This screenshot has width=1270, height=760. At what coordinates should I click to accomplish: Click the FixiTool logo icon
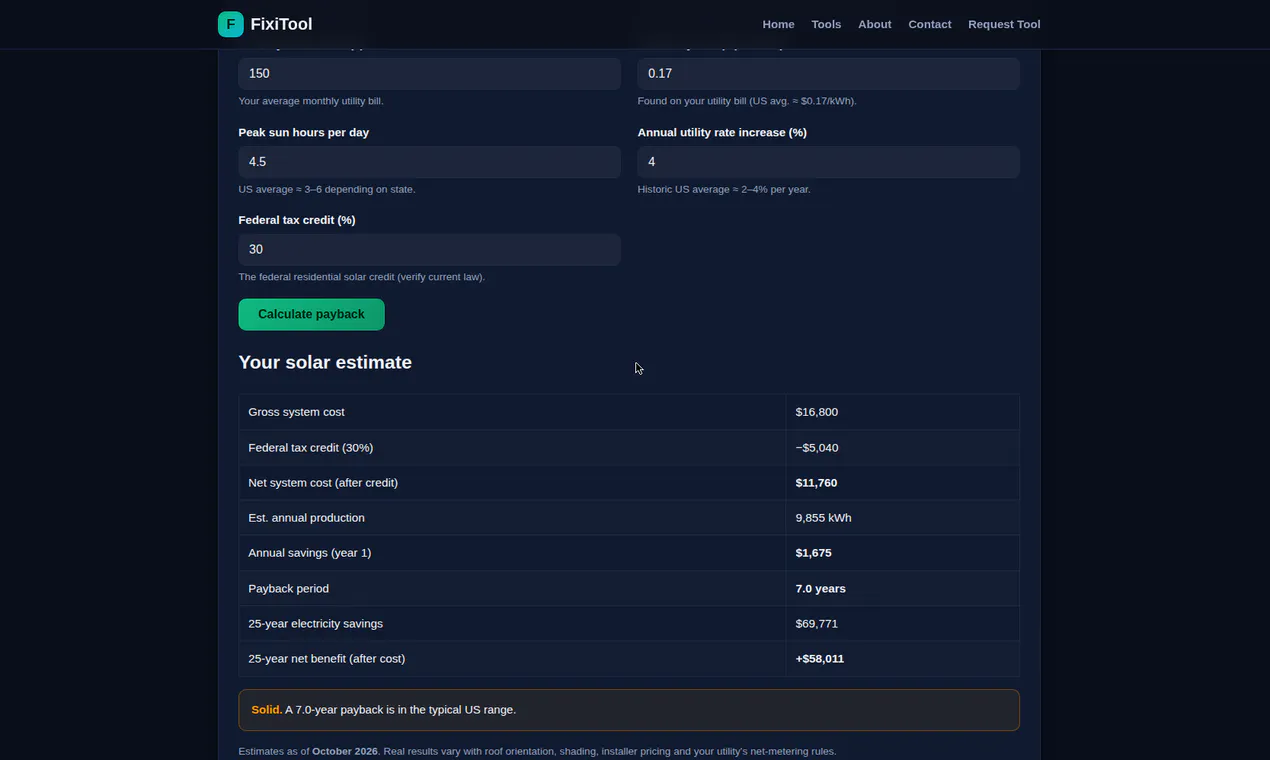[230, 24]
